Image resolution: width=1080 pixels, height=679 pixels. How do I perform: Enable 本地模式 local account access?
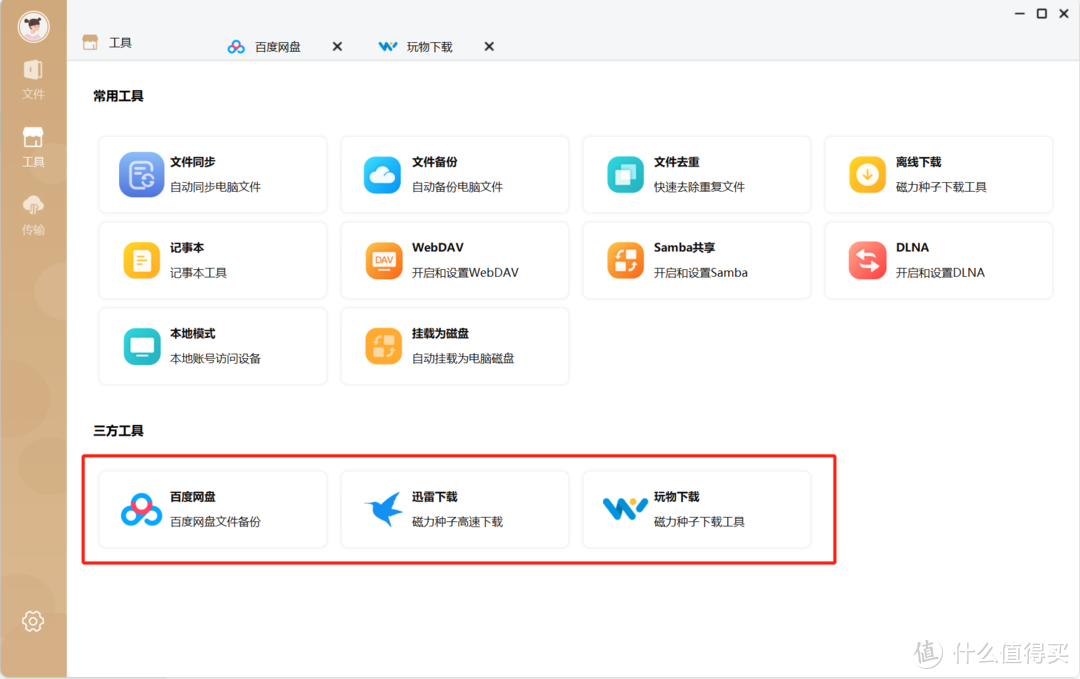point(212,346)
